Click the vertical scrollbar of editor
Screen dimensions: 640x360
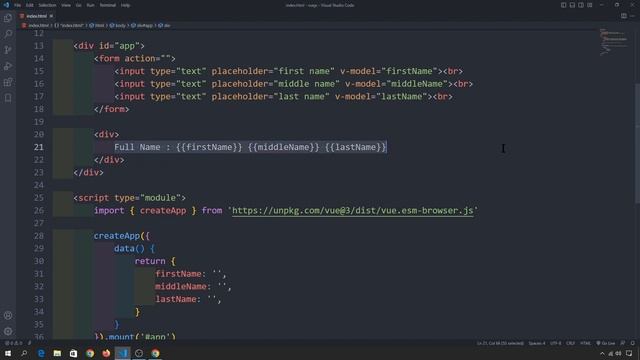coord(637,143)
